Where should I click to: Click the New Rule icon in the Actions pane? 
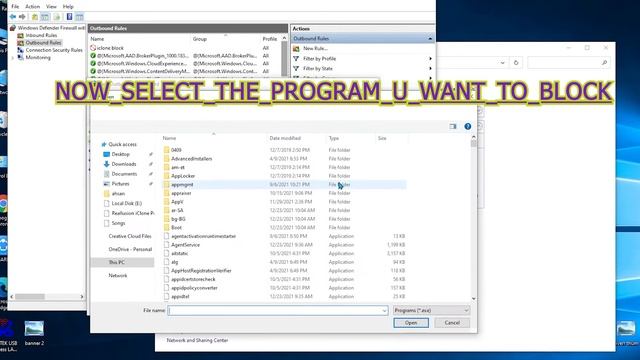click(x=296, y=49)
